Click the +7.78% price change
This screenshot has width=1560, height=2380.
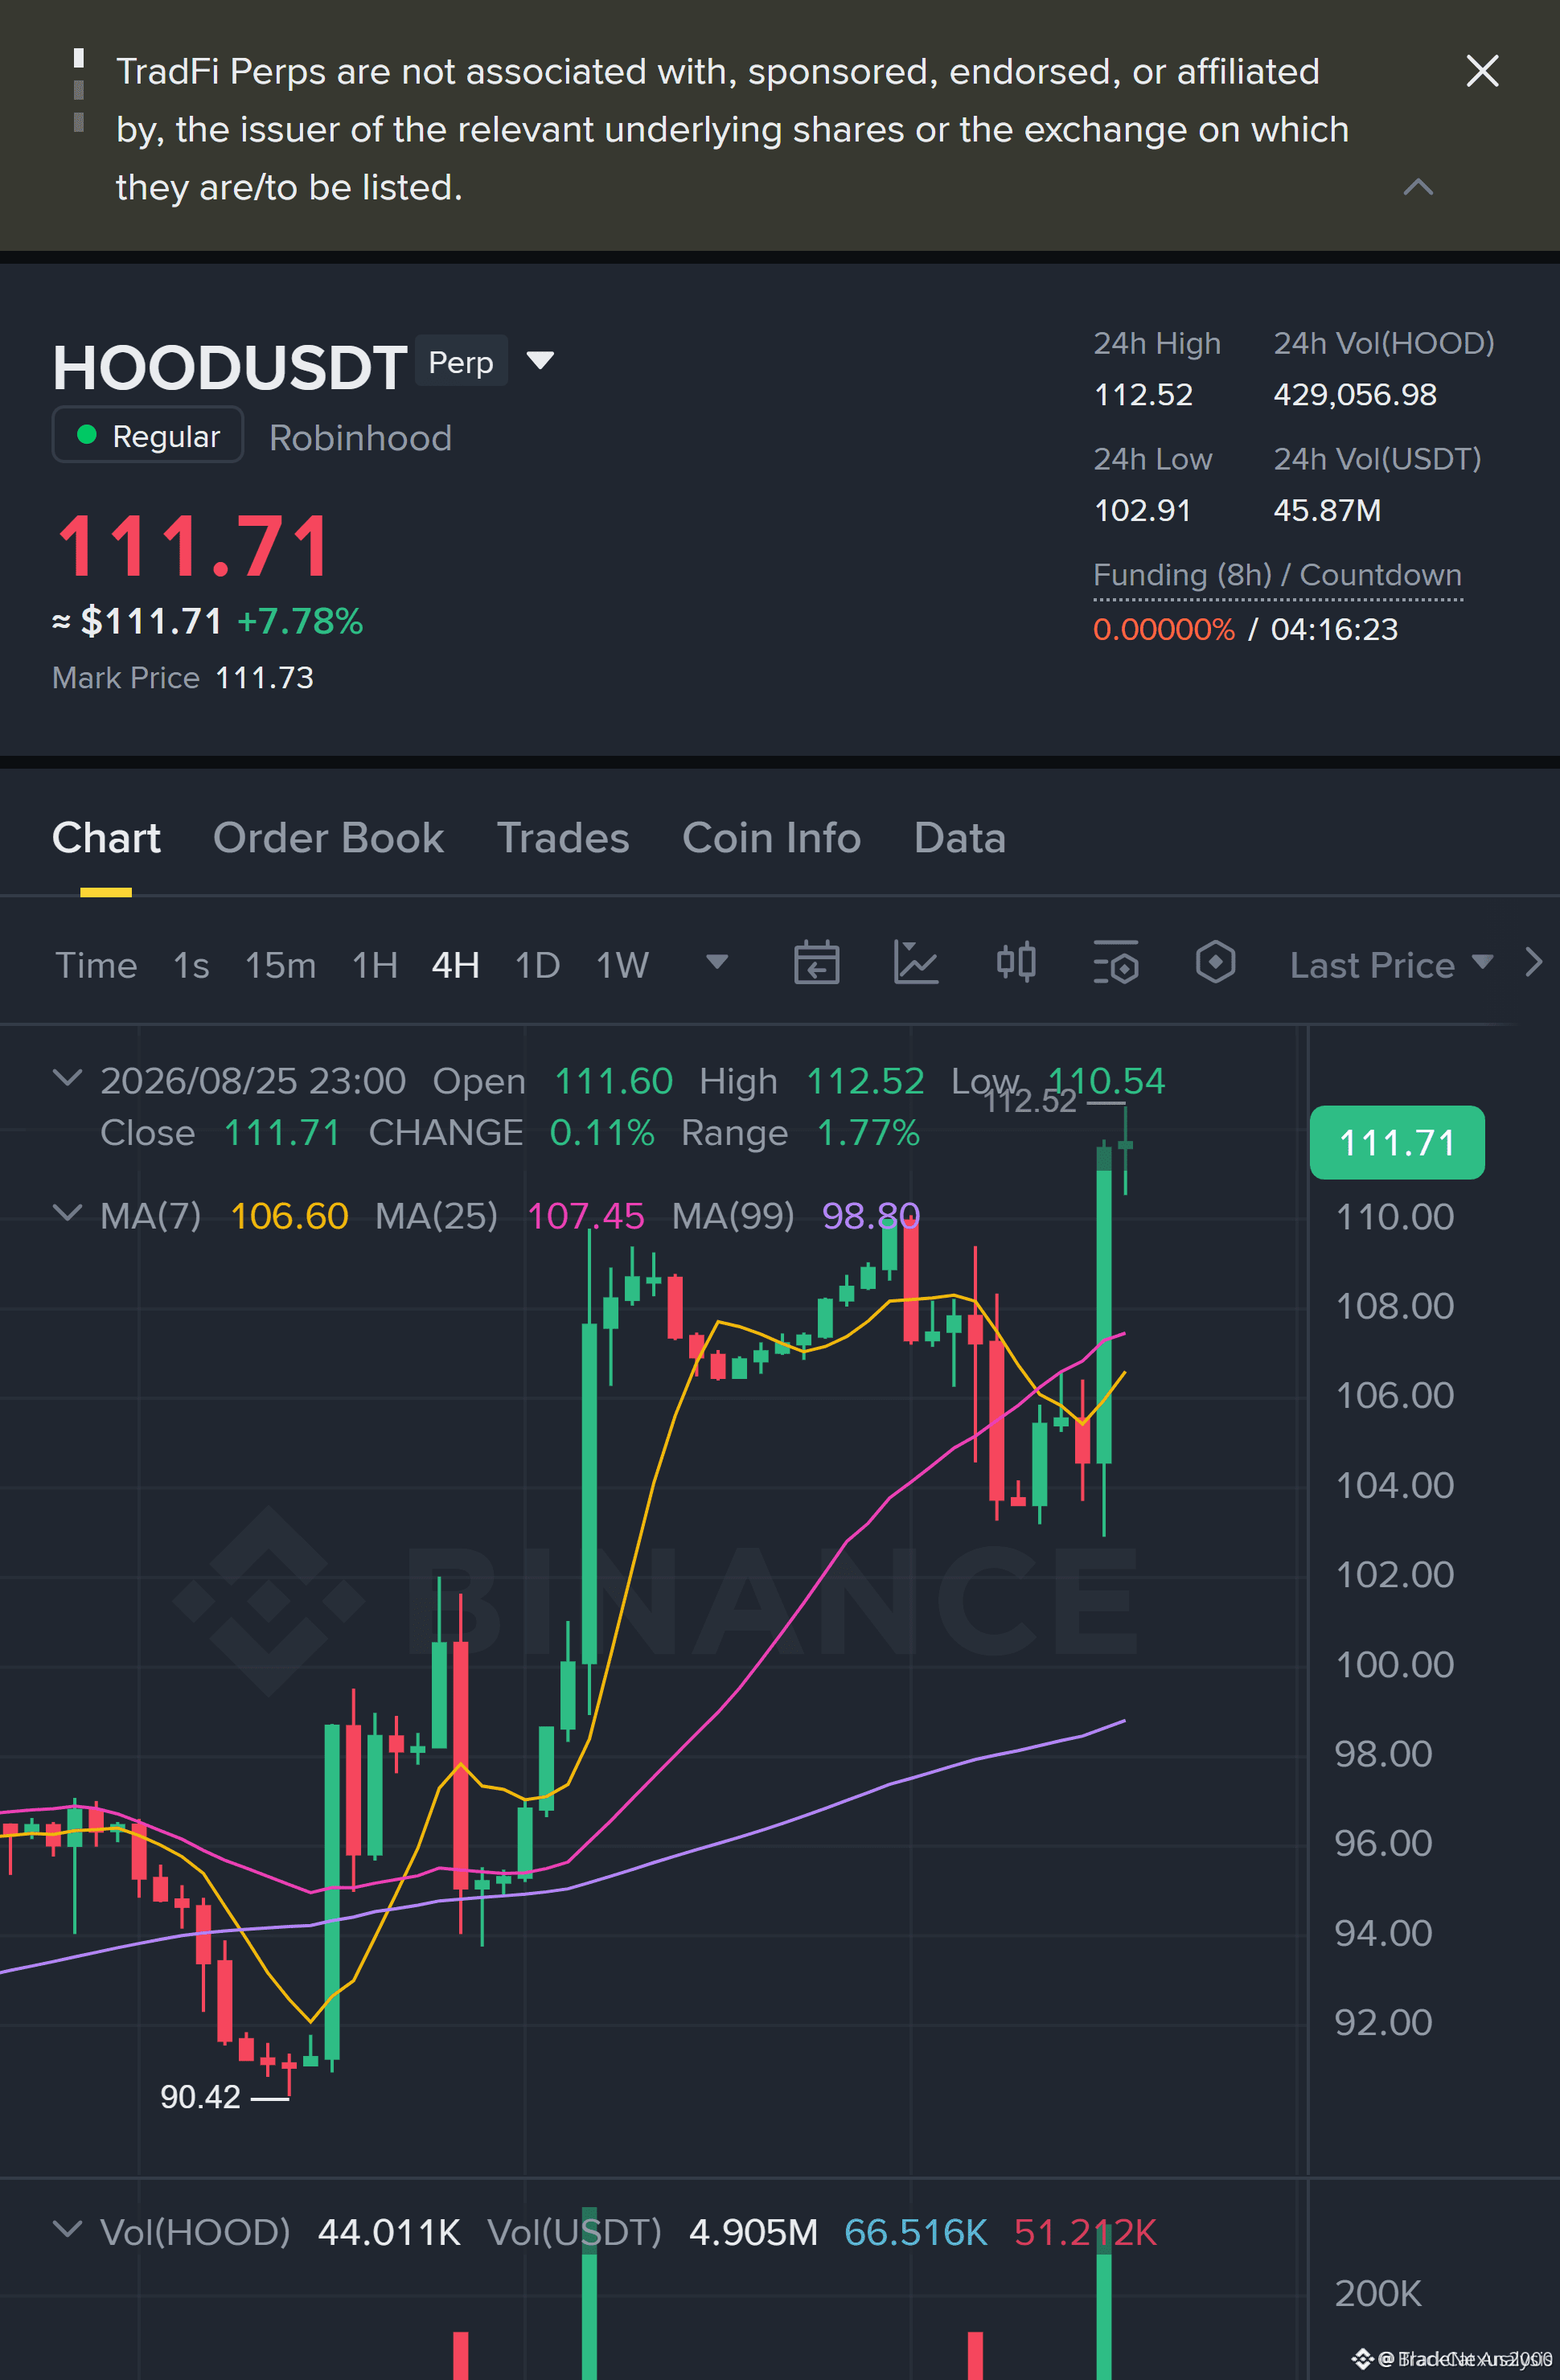tap(300, 621)
